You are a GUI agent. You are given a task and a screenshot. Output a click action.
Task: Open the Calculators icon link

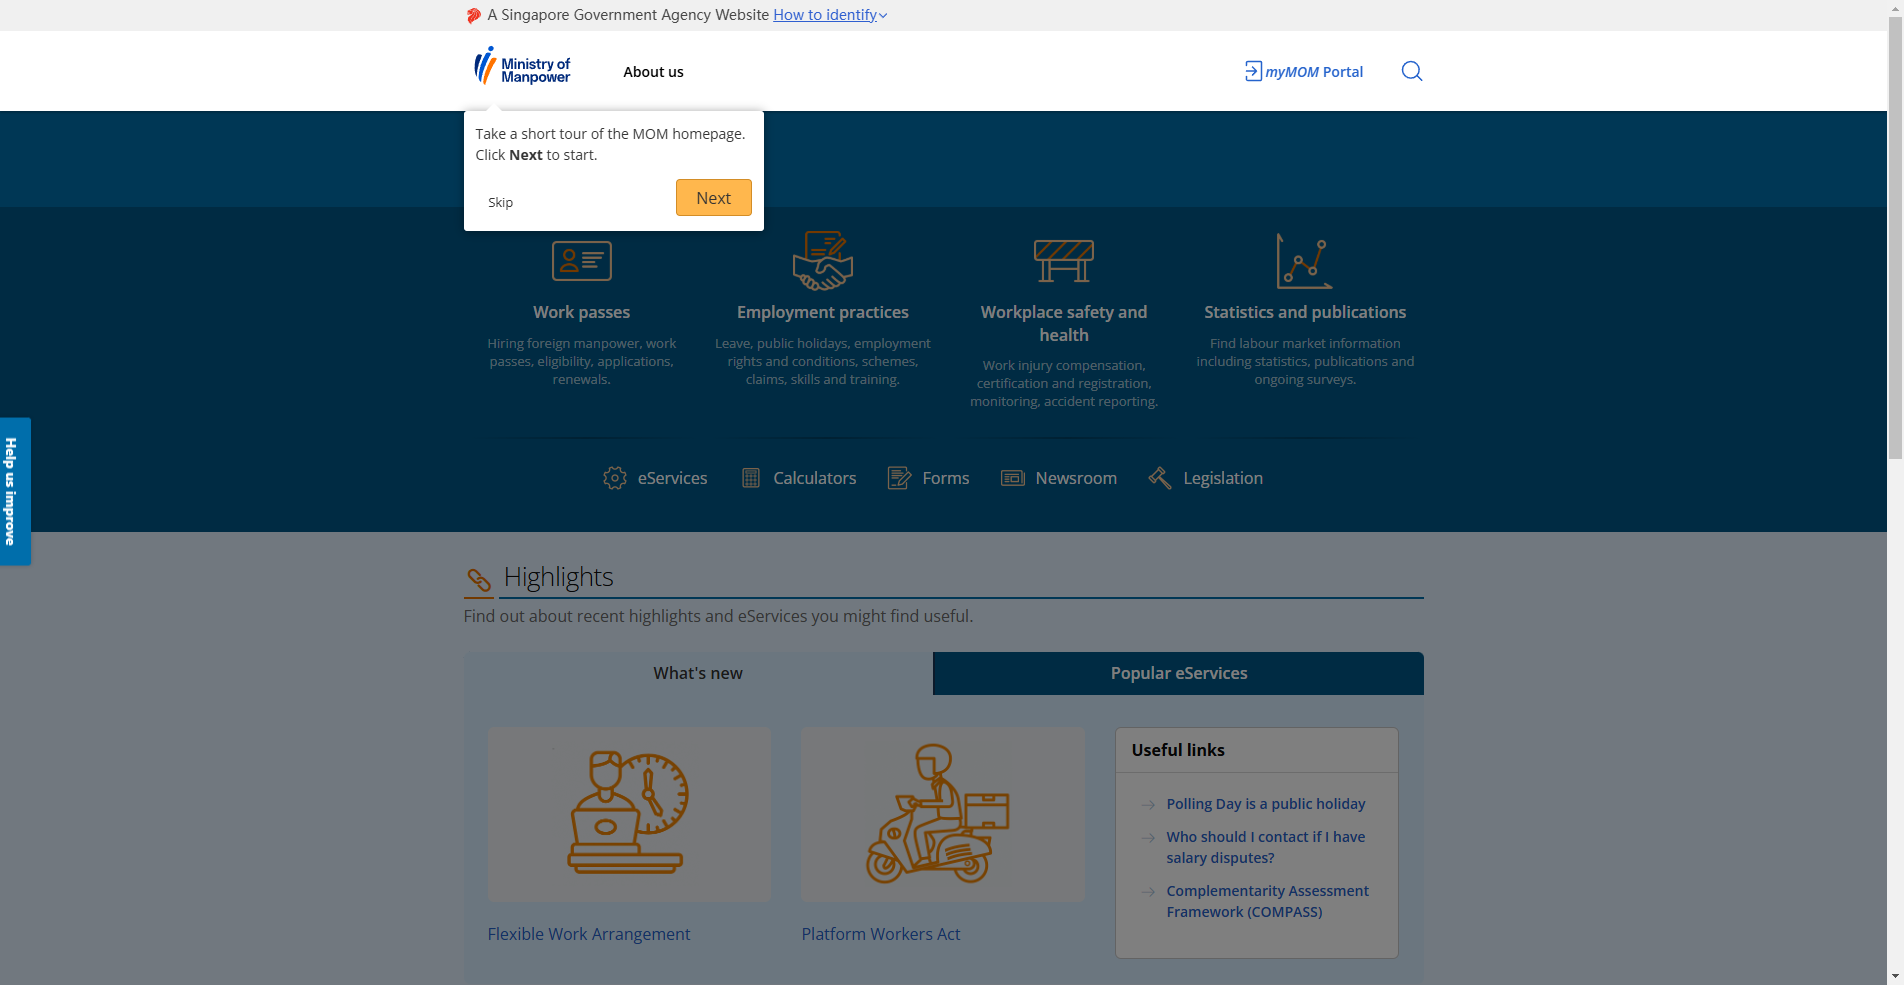pos(751,478)
